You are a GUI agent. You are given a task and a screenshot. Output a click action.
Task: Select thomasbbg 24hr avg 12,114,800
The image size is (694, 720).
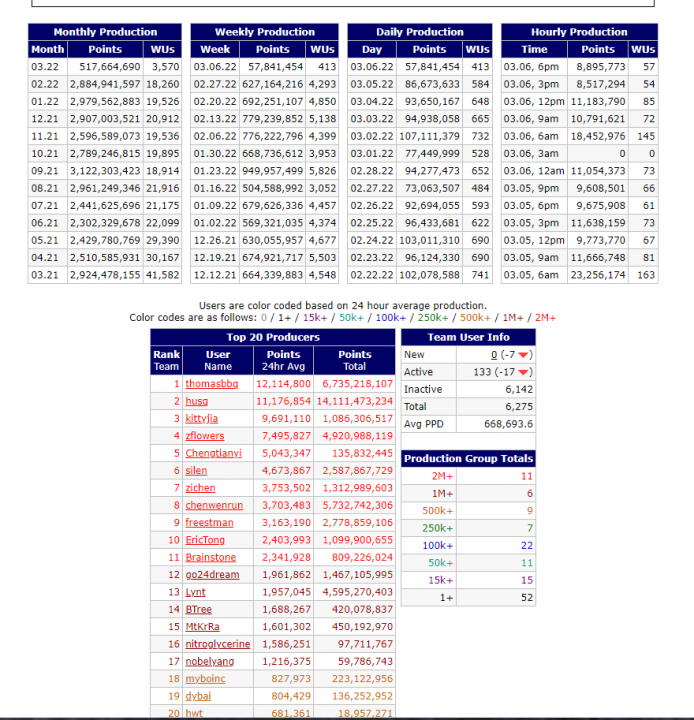[x=283, y=384]
